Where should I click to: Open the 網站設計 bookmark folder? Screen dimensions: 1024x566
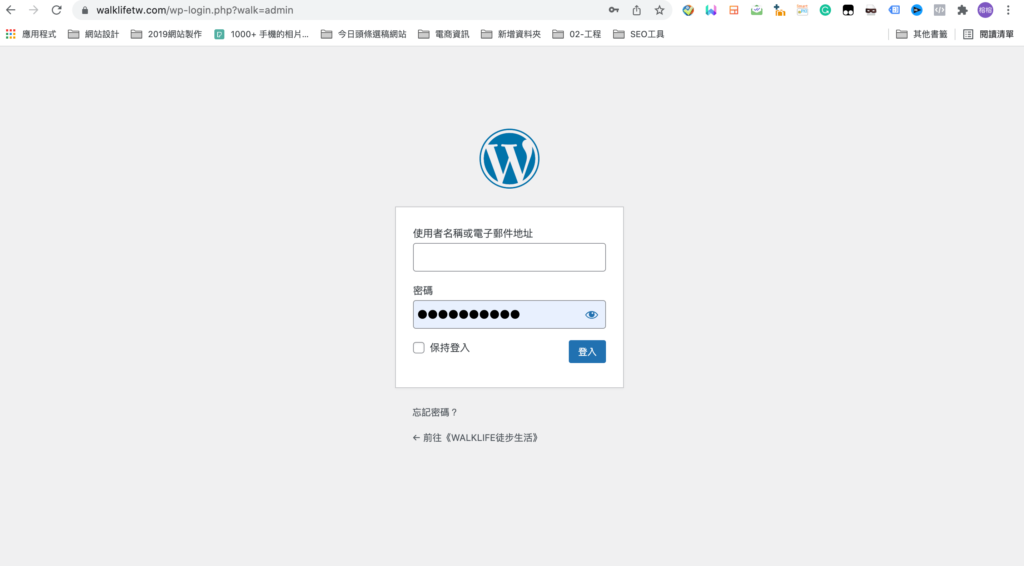point(93,34)
